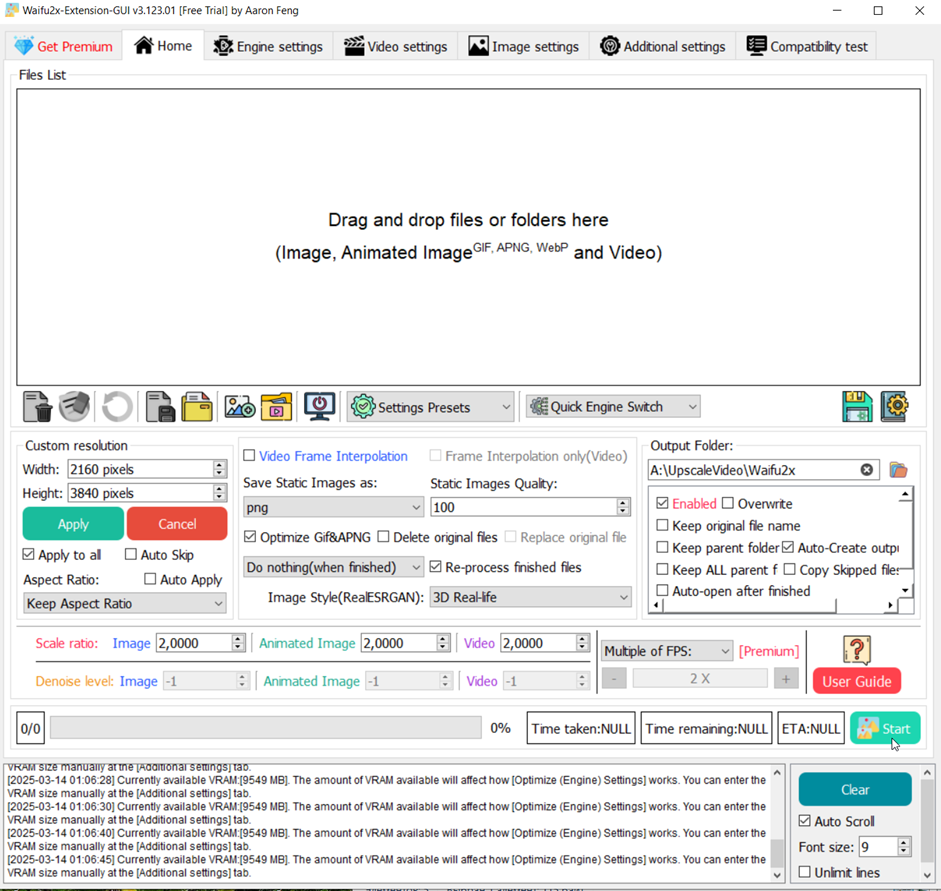Open the Quick Engine Switch dropdown
941x891 pixels.
(613, 407)
